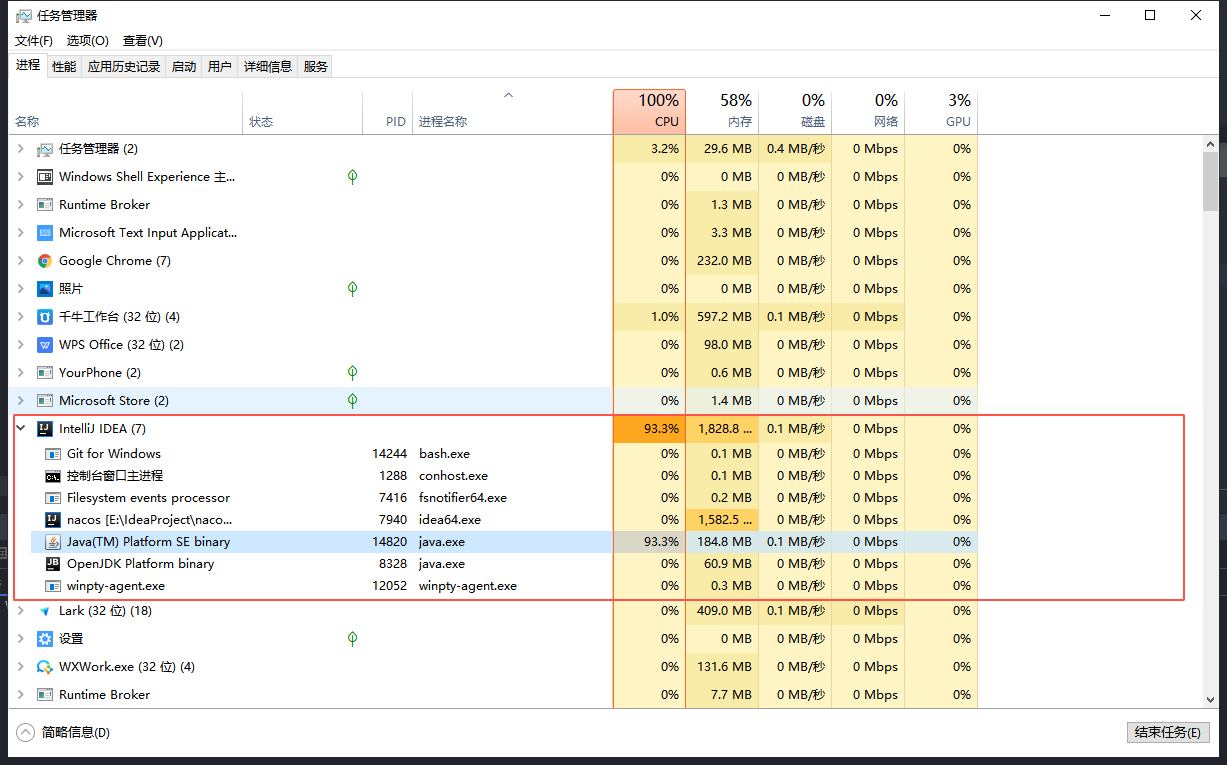Click the Git for Windows icon
Screen dimensions: 1227x765
pyautogui.click(x=53, y=454)
